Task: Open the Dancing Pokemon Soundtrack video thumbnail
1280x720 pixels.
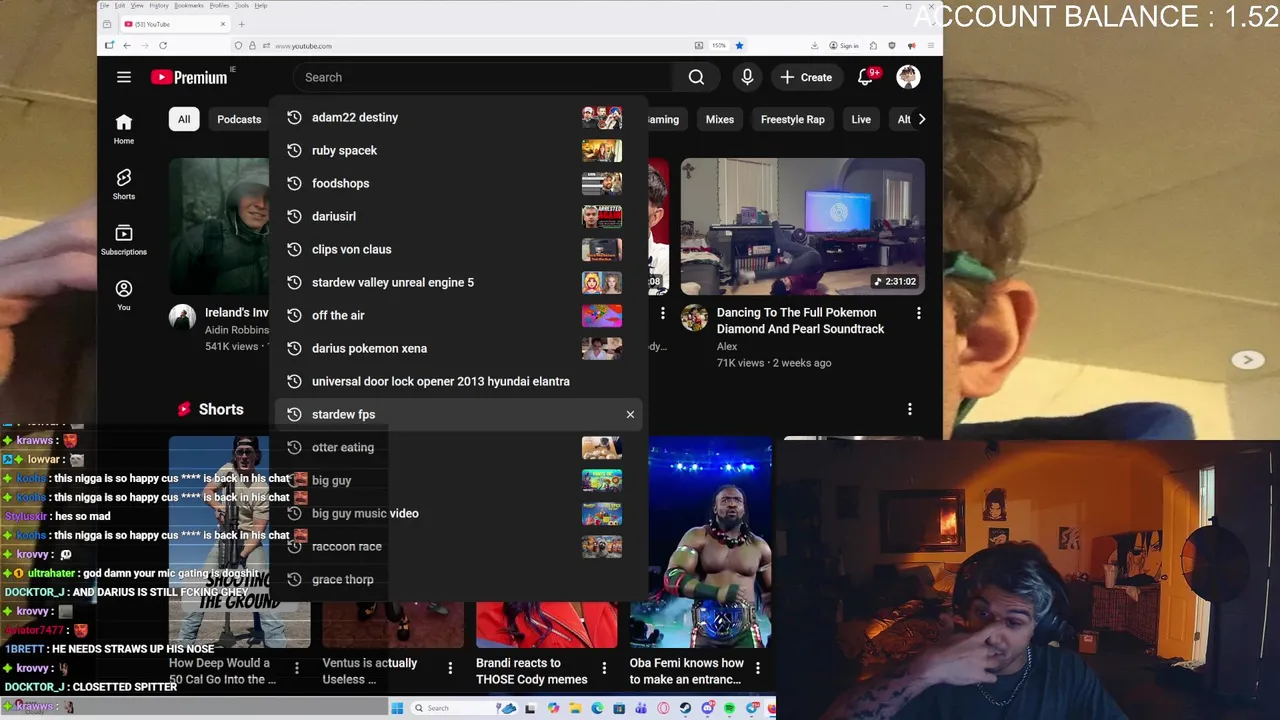Action: coord(803,226)
